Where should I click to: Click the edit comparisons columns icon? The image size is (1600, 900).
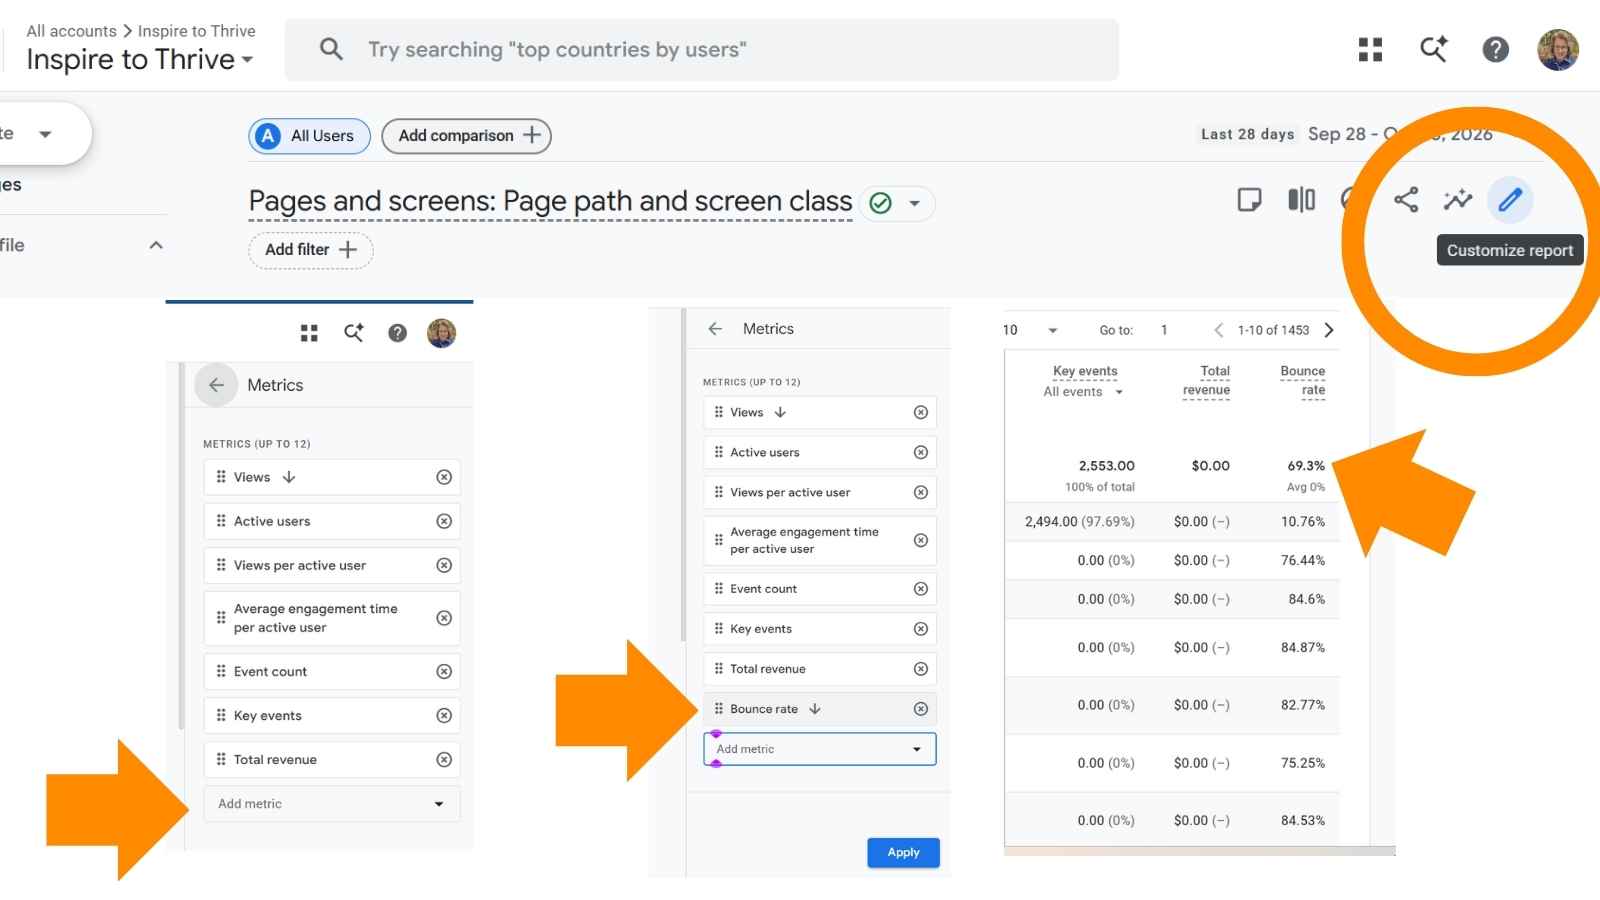[x=1301, y=200]
